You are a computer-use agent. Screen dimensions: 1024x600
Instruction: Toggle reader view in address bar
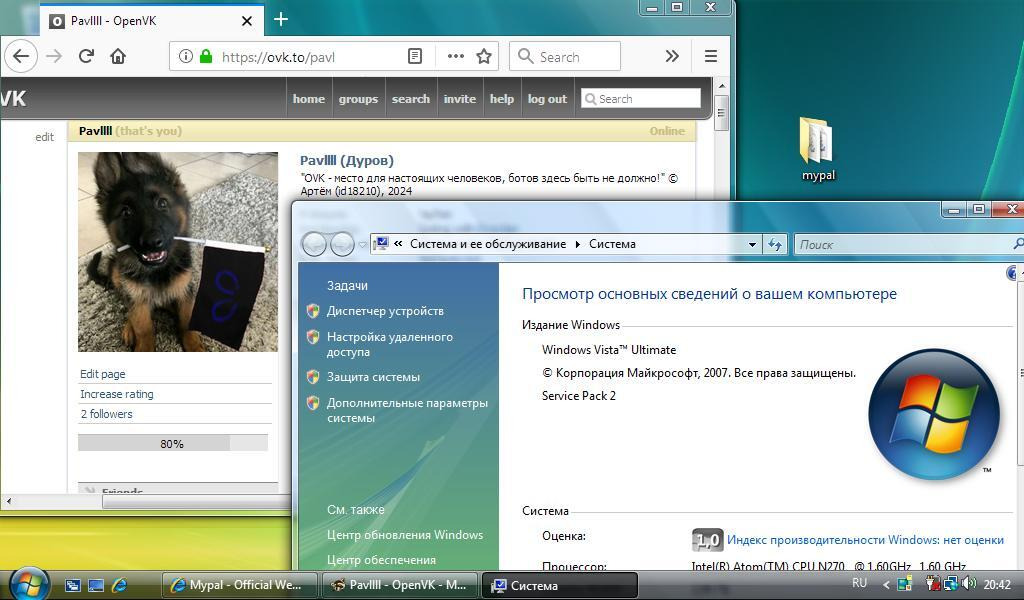(x=415, y=56)
